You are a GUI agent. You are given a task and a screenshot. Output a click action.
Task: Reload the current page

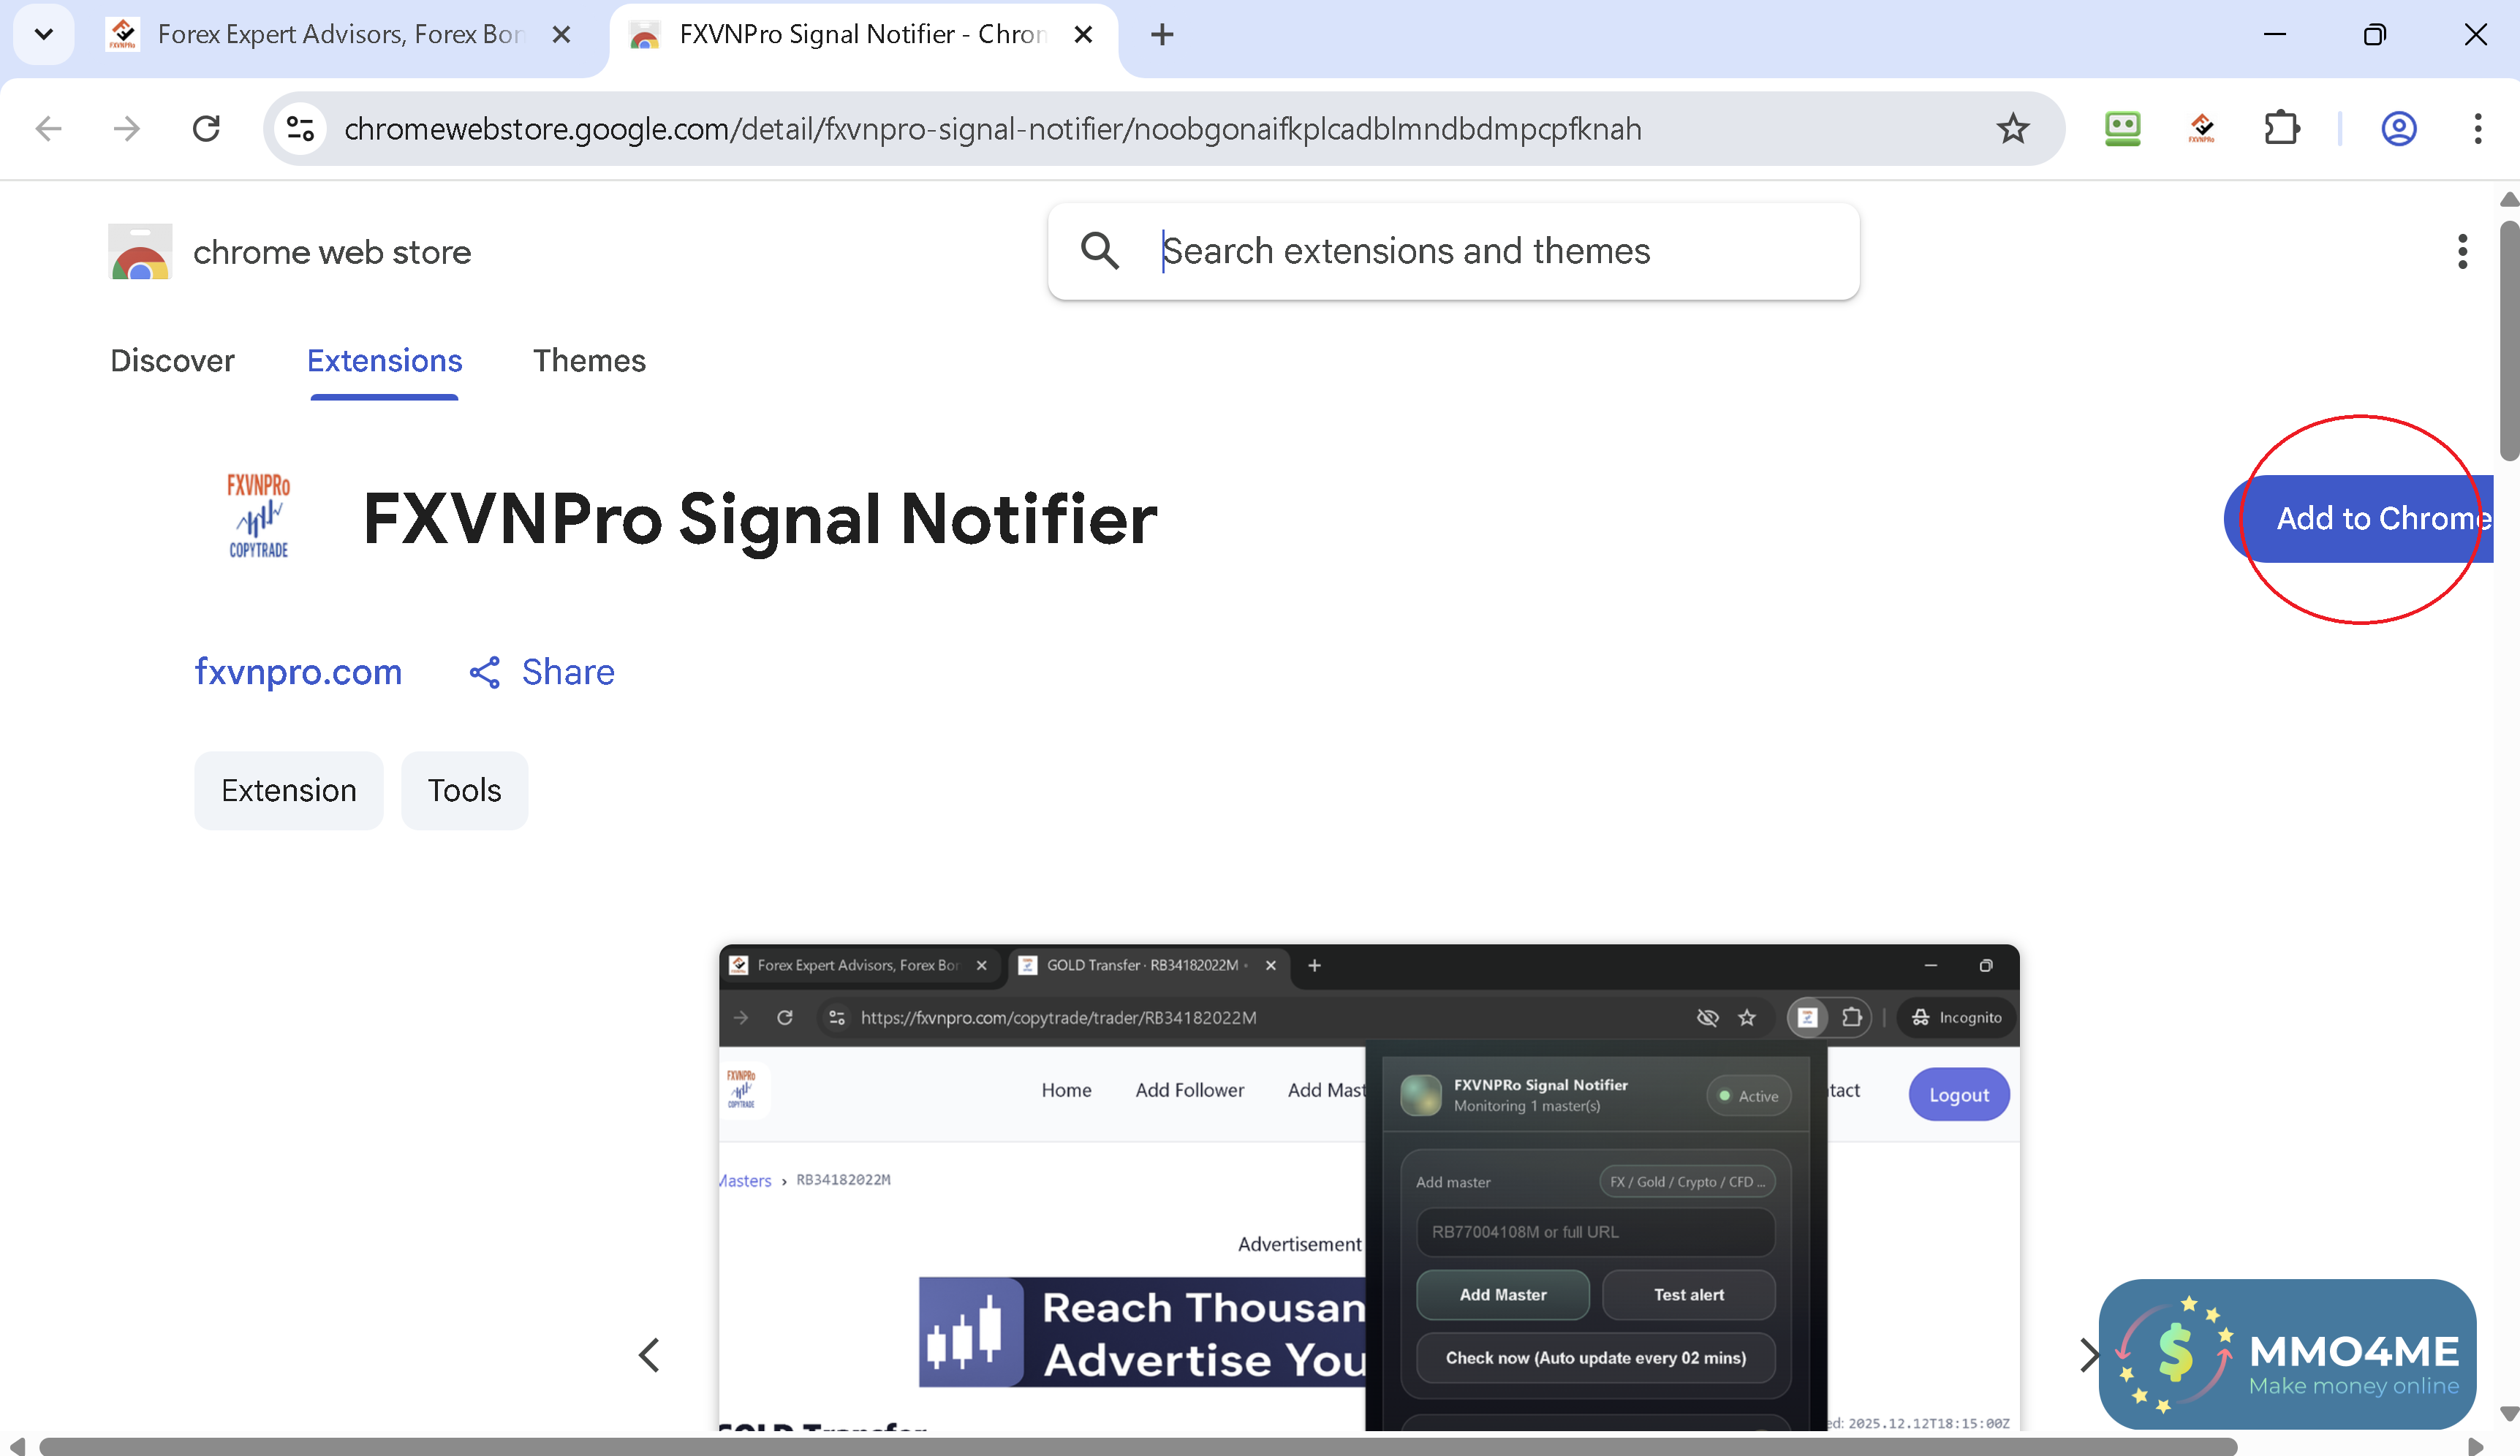pyautogui.click(x=206, y=129)
